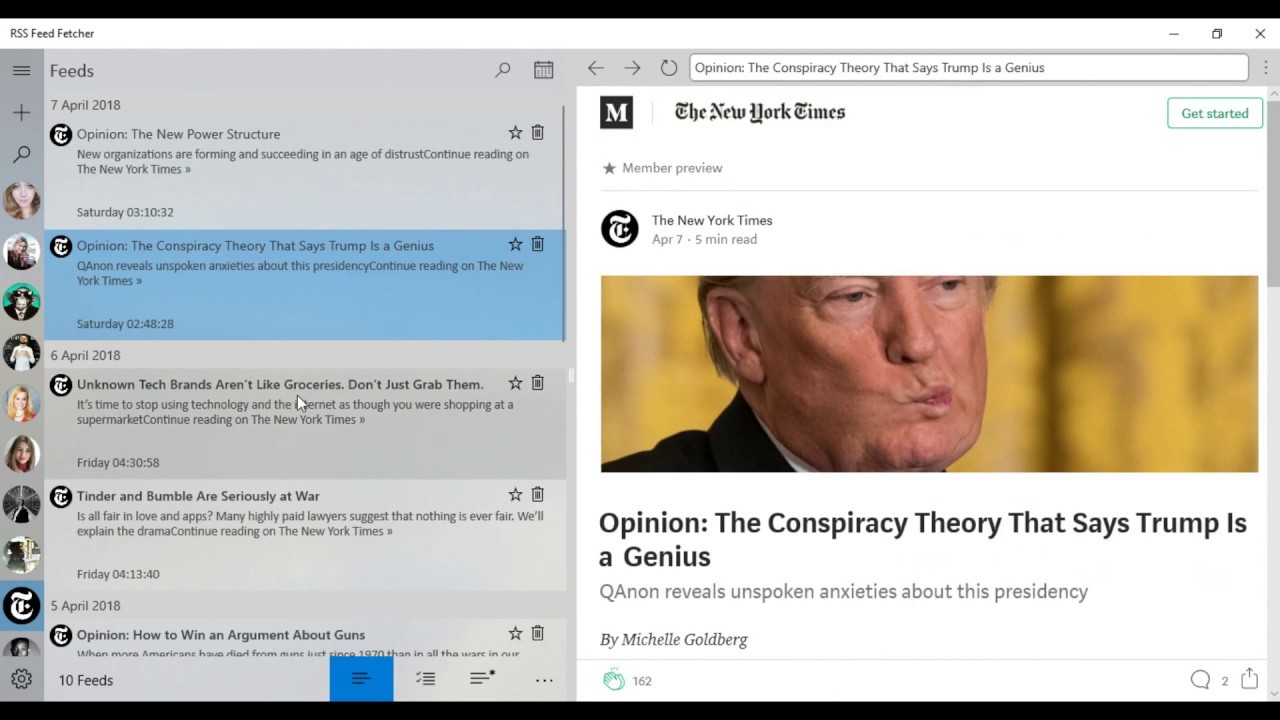Viewport: 1280px width, 720px height.
Task: Click the New York Times author avatar
Action: point(620,229)
